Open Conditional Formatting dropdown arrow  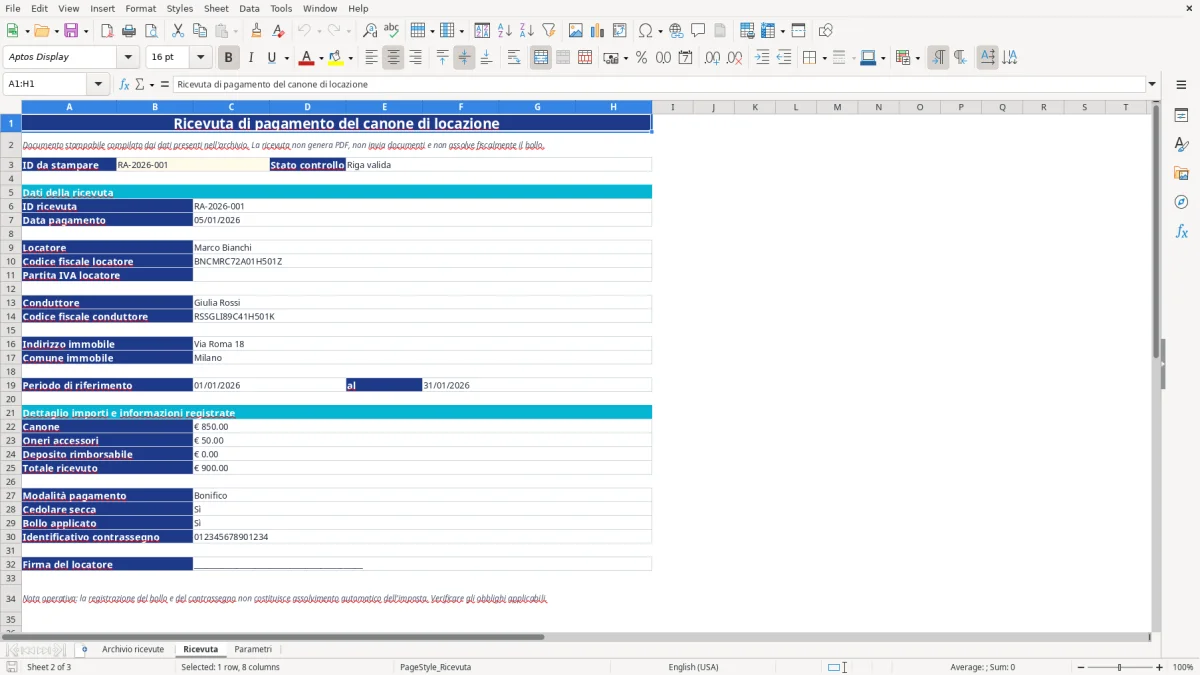917,58
